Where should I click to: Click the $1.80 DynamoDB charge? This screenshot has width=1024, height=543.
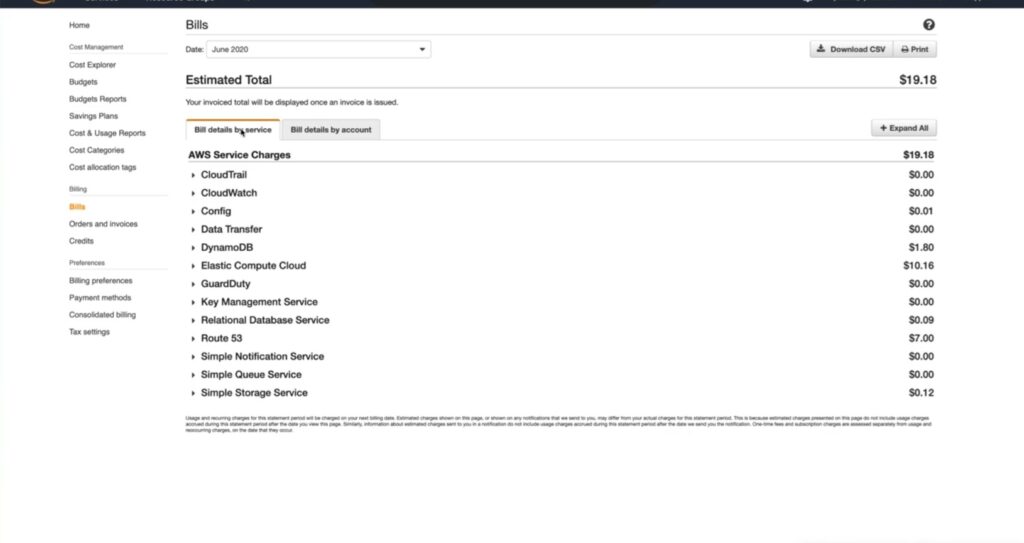(921, 248)
